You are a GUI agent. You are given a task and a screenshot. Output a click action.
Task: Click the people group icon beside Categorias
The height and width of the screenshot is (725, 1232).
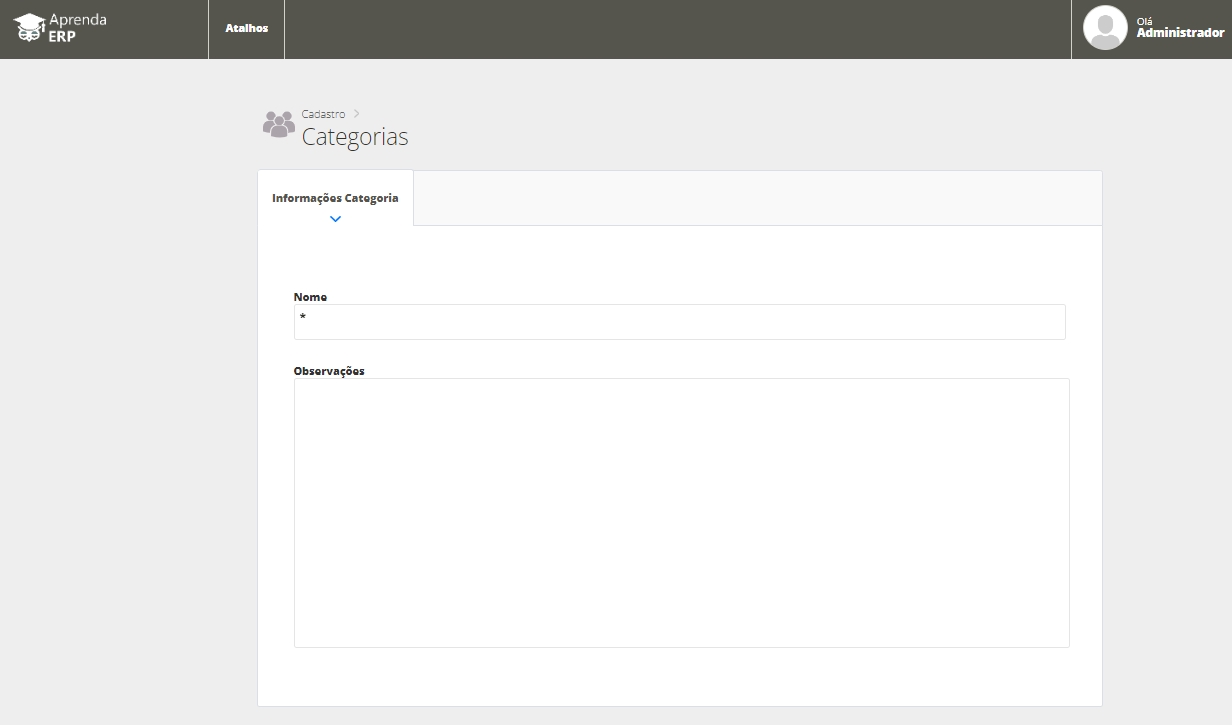point(278,125)
